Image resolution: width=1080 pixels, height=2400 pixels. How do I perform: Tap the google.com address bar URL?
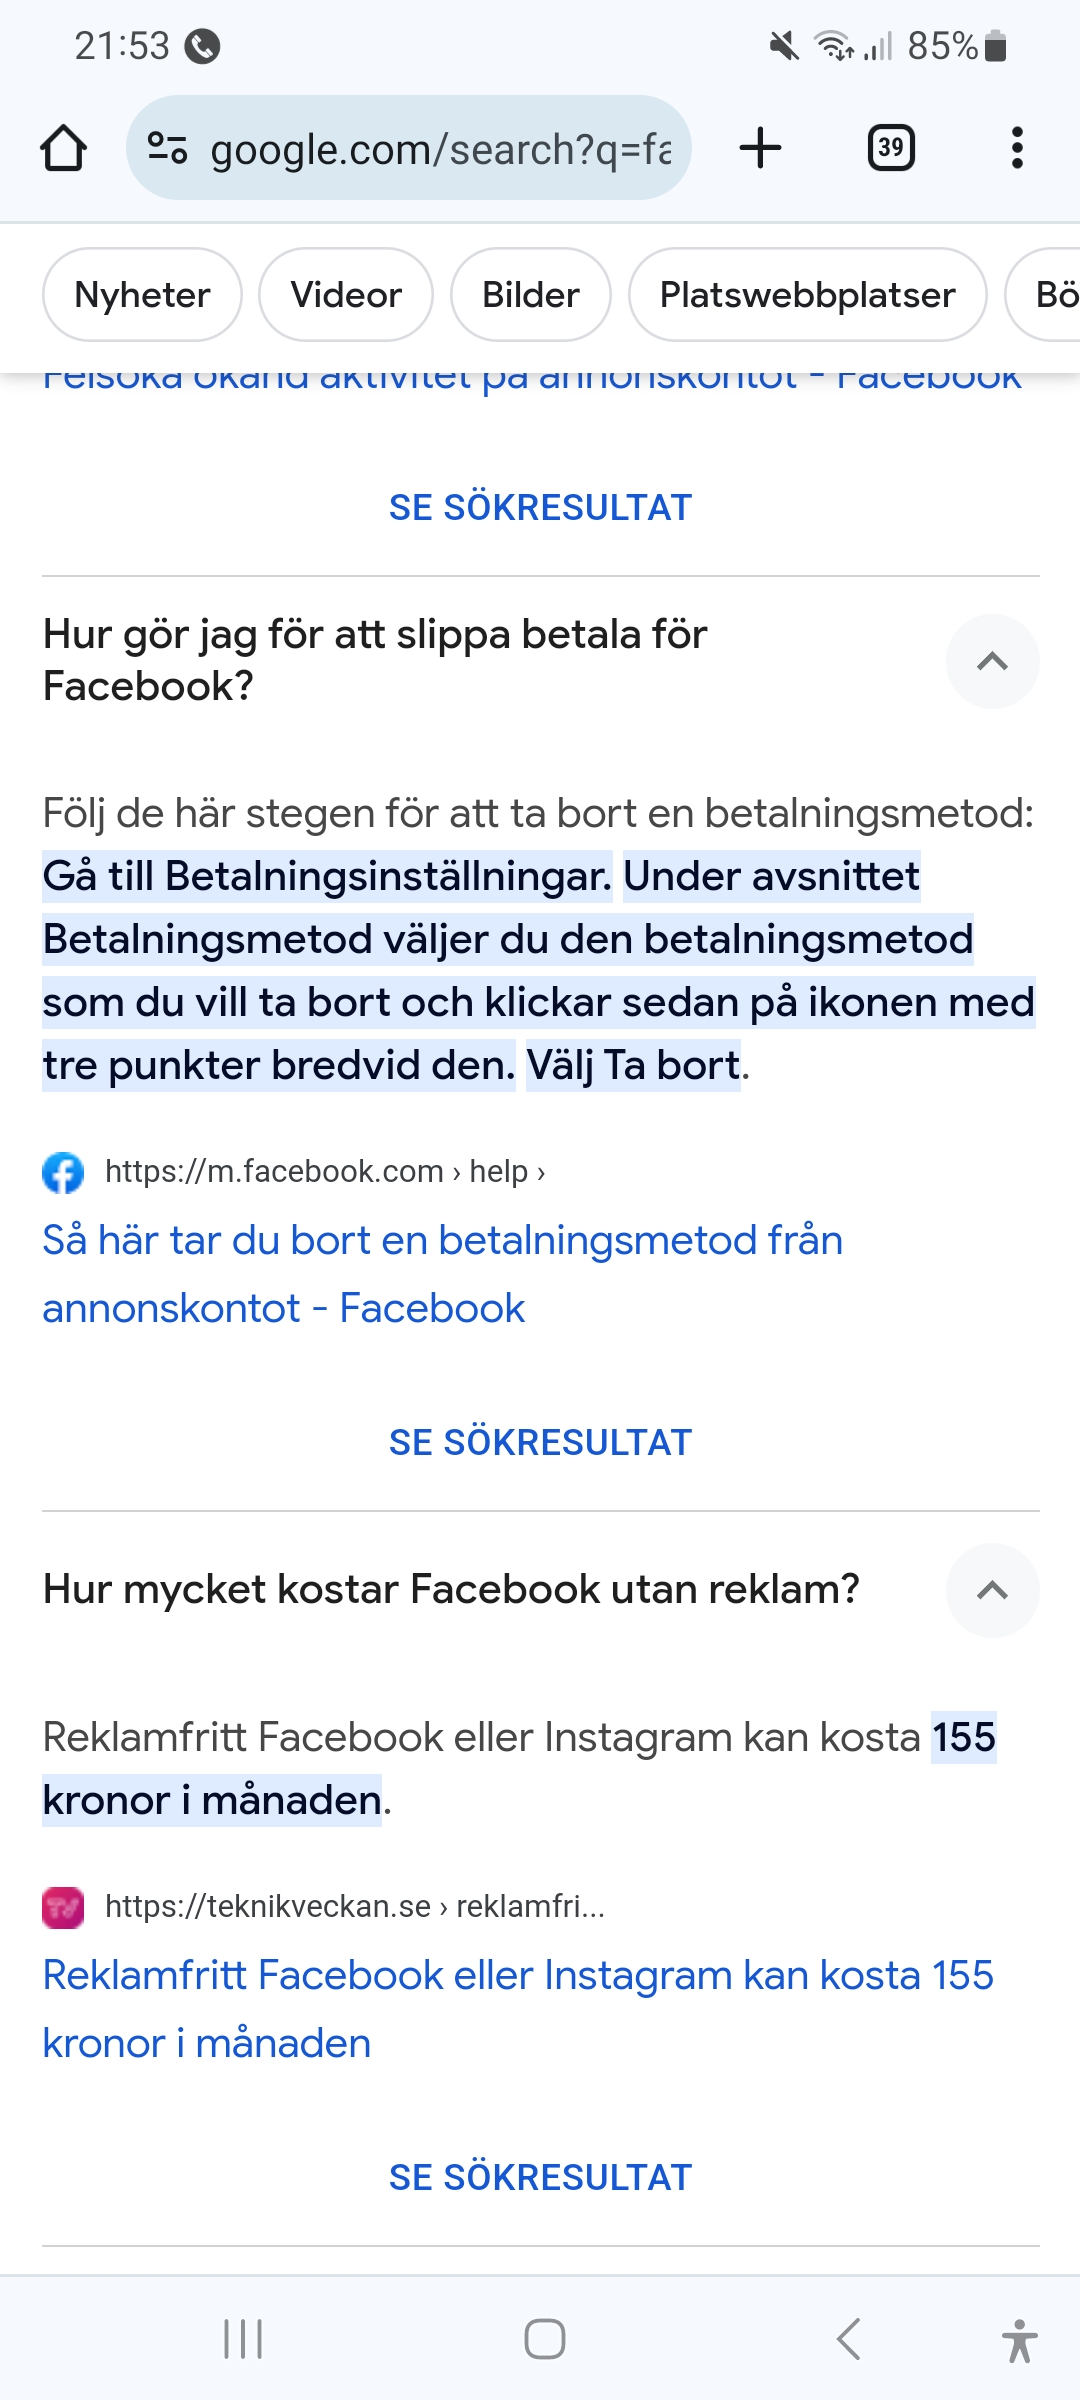tap(440, 149)
